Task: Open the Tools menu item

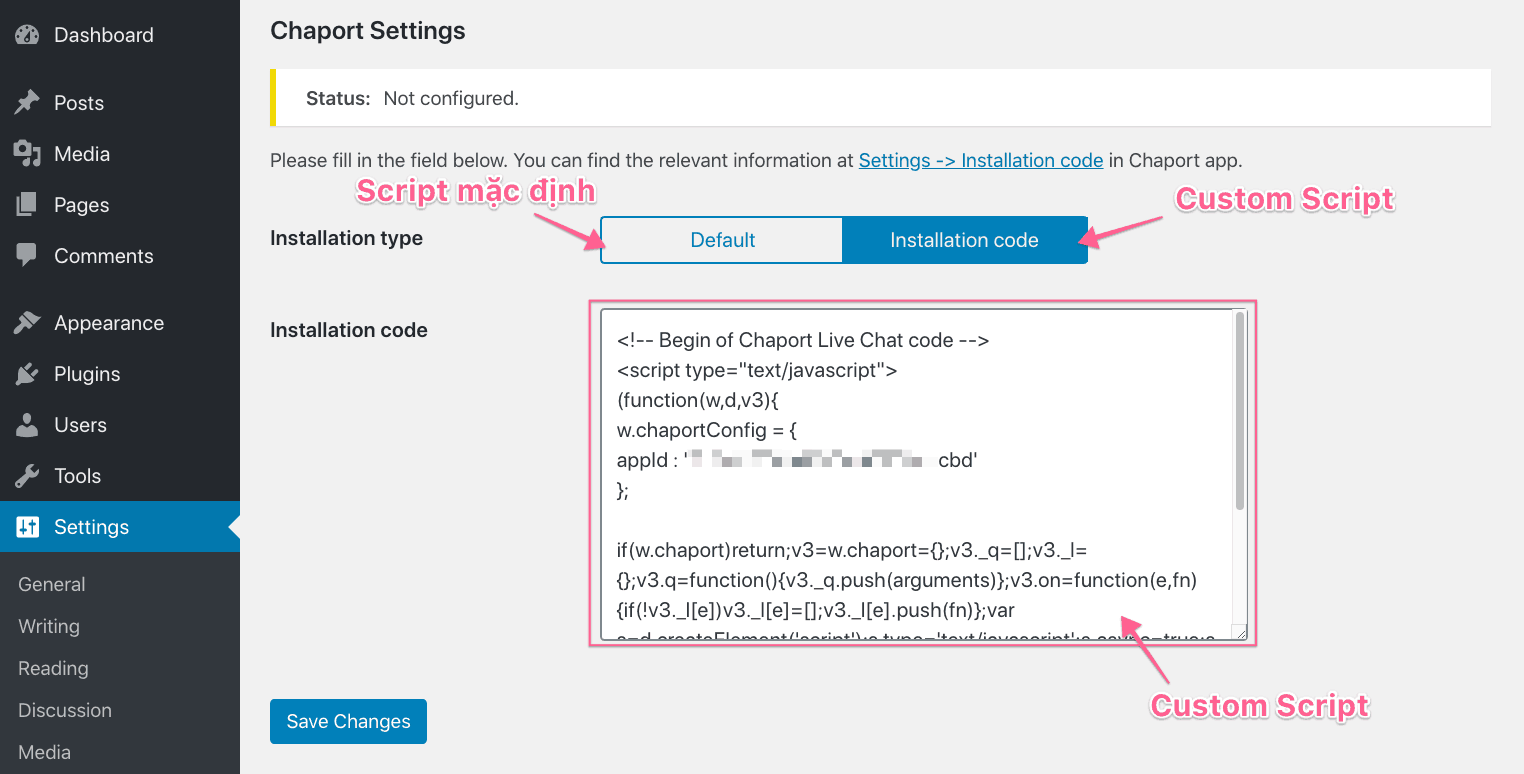Action: tap(120, 476)
